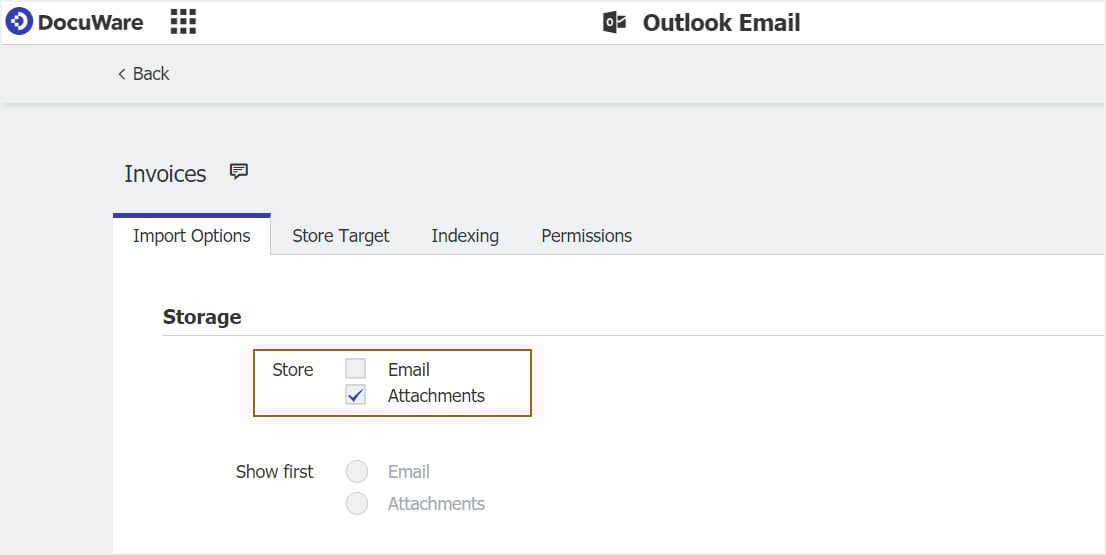This screenshot has height=555, width=1106.
Task: Click the Outlook icon in header
Action: pos(614,23)
